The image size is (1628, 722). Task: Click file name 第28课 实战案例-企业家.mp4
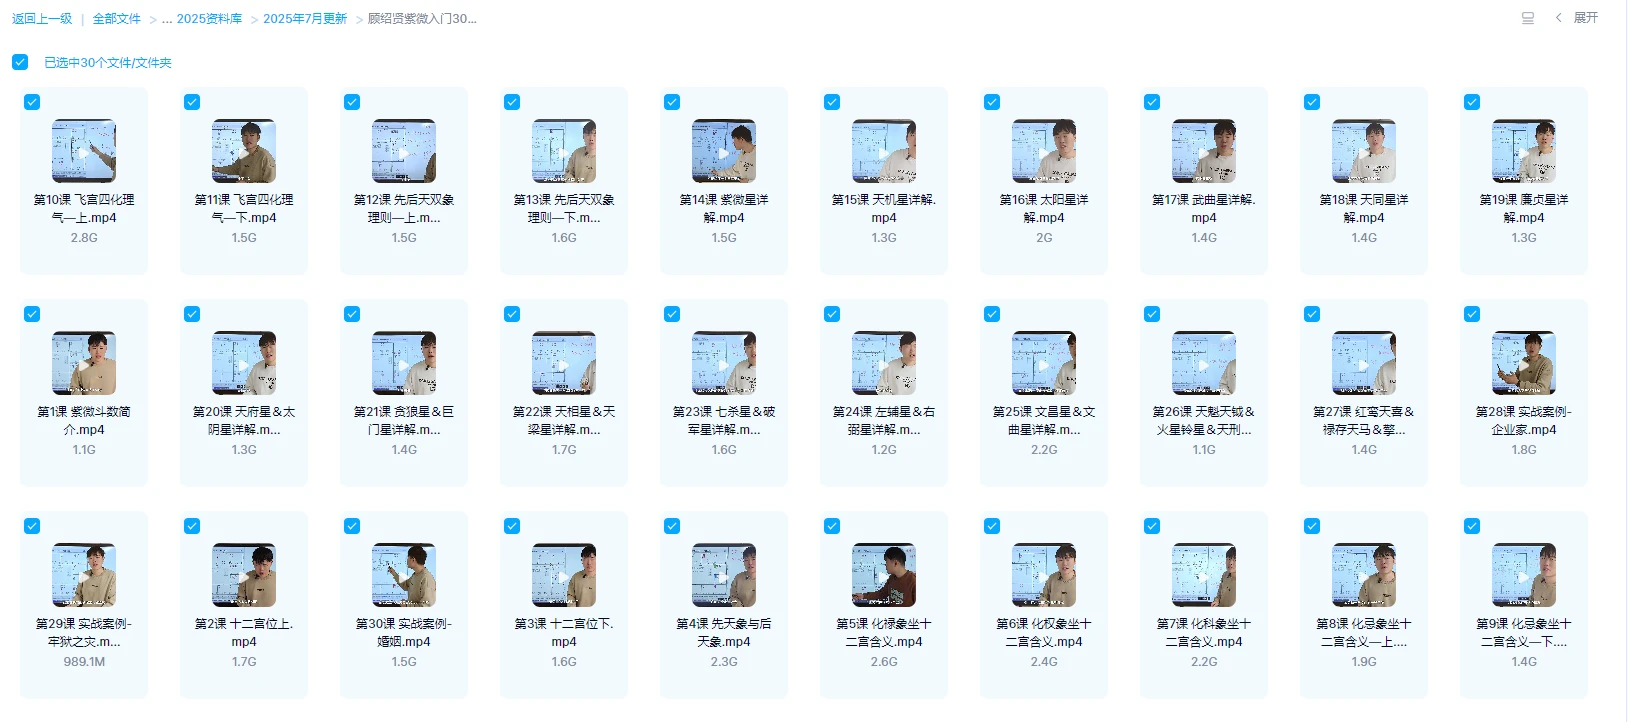point(1524,420)
